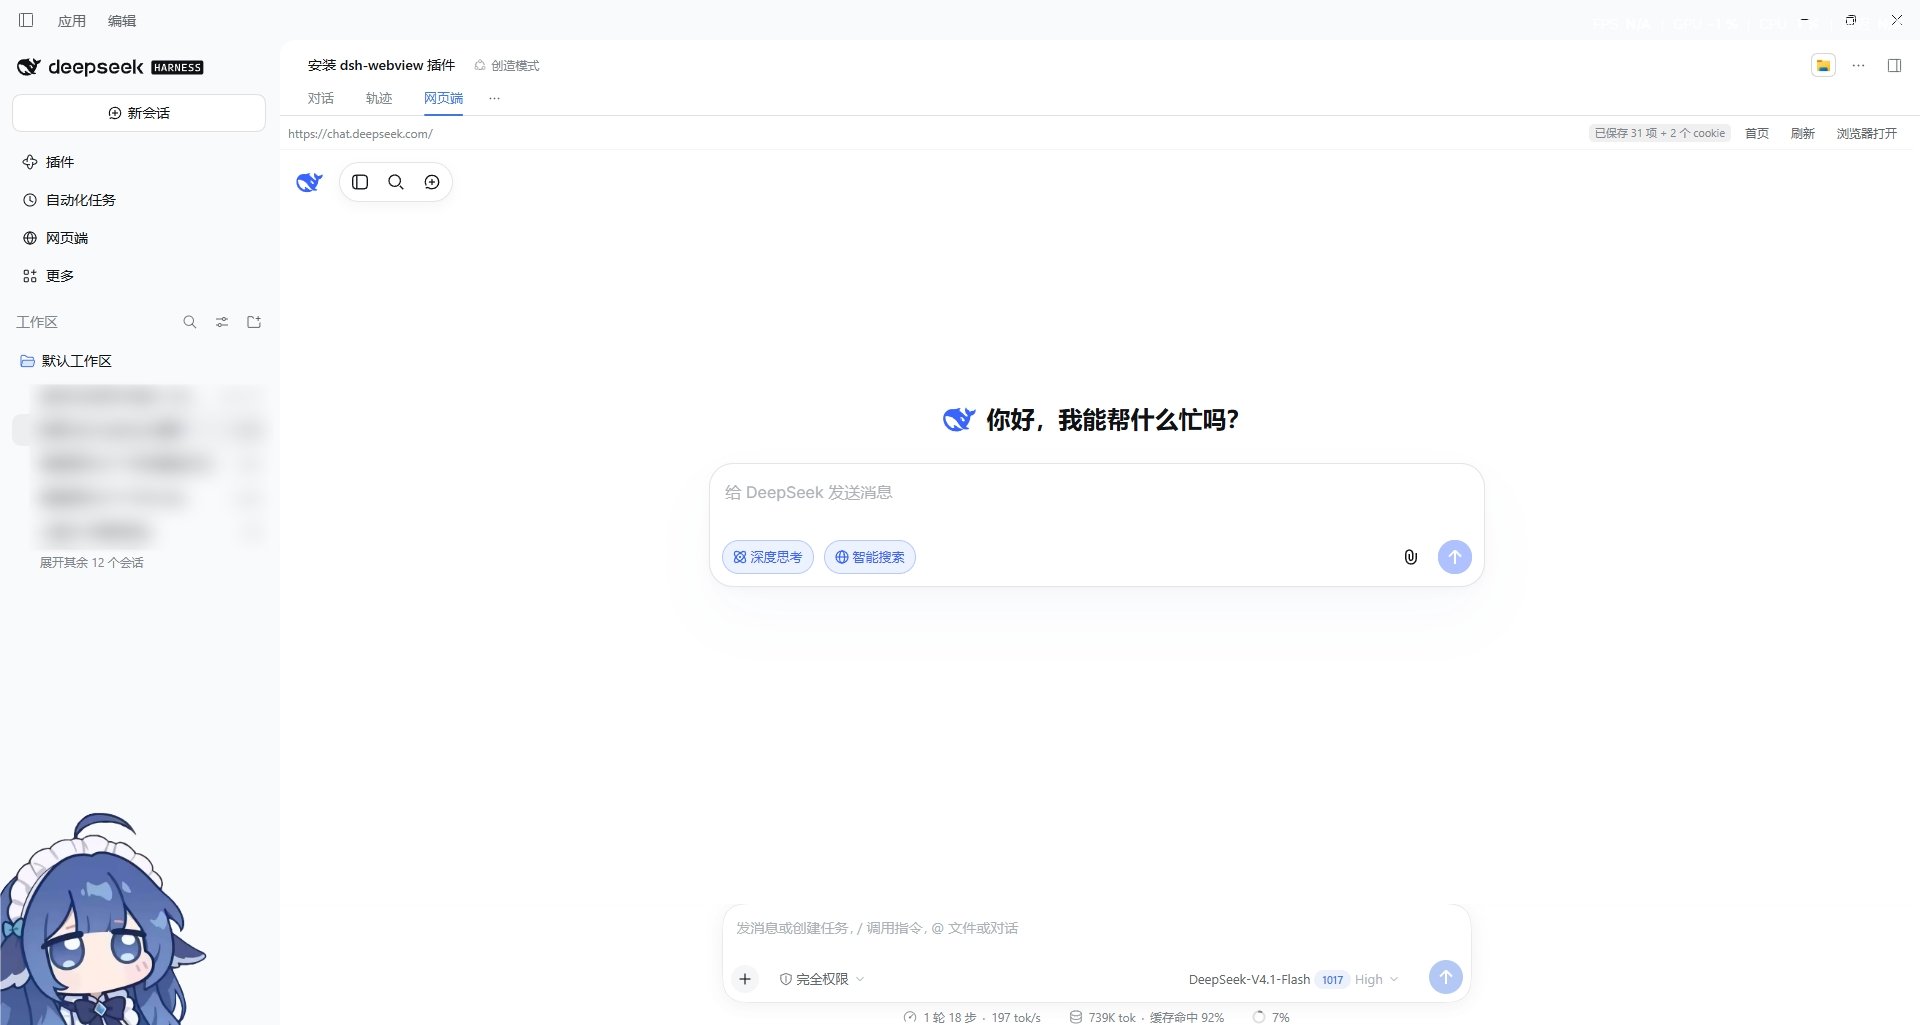Open the tab overflow ellipsis

pos(494,98)
